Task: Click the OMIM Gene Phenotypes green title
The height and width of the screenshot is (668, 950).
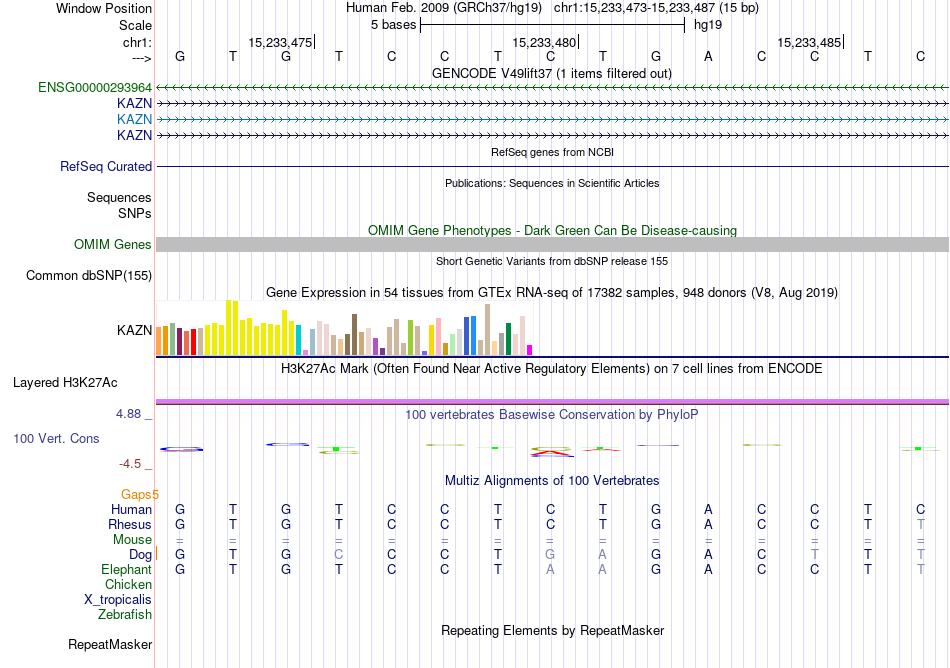Action: (552, 231)
